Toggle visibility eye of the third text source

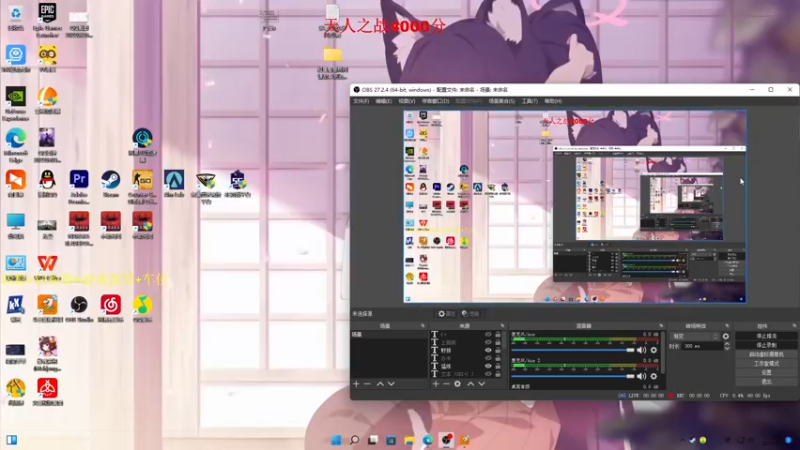pyautogui.click(x=488, y=351)
